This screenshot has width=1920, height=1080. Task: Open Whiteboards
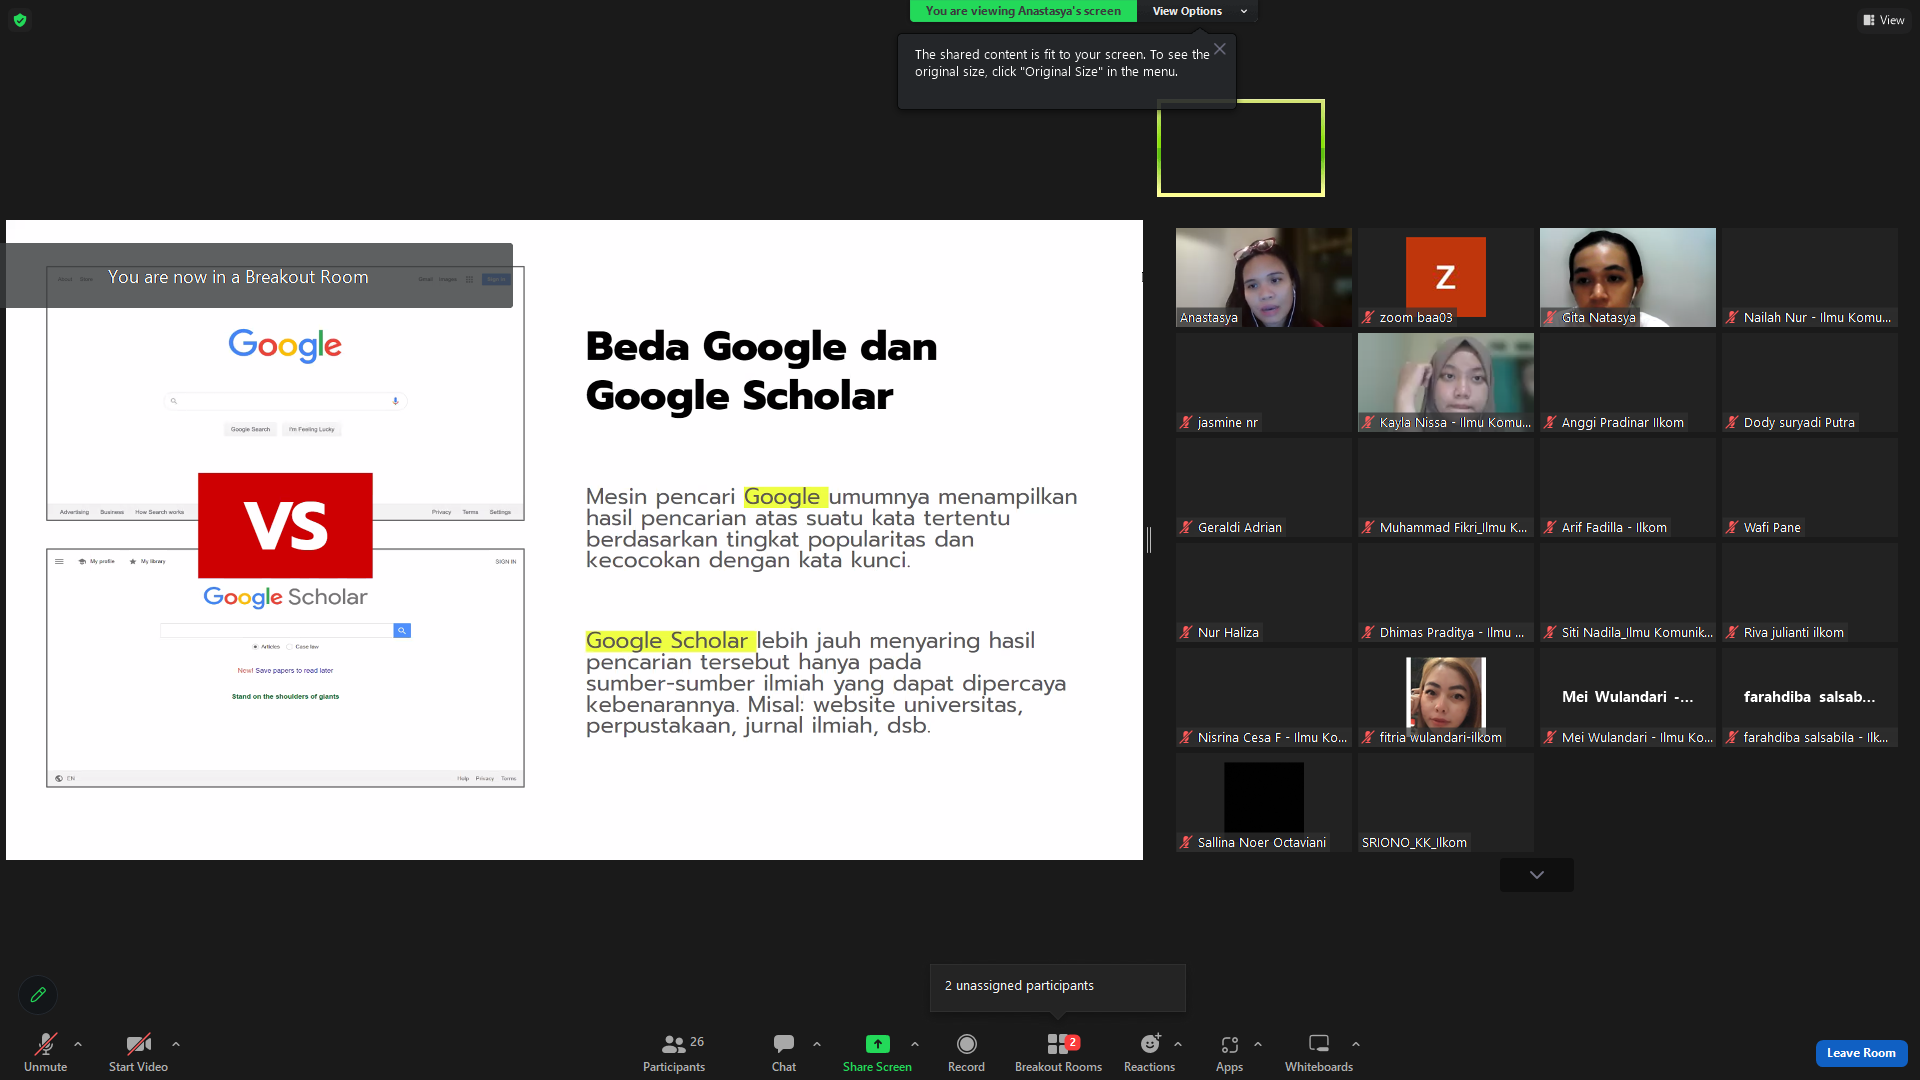pos(1319,1053)
